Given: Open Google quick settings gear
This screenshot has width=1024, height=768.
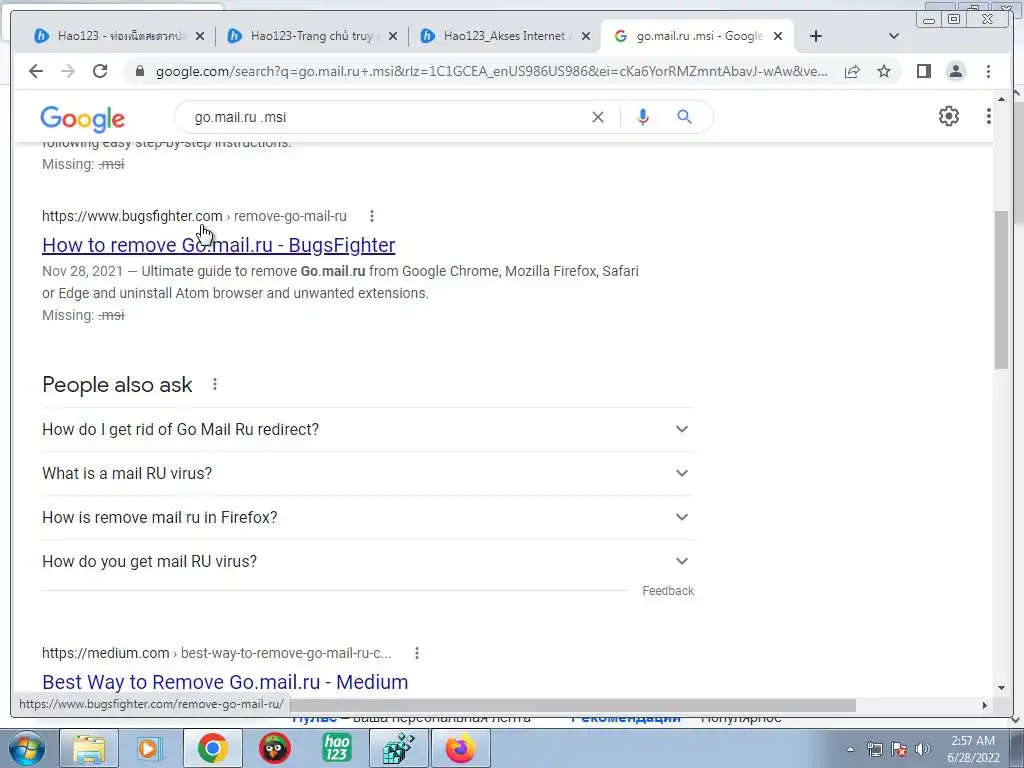Looking at the screenshot, I should (x=948, y=116).
